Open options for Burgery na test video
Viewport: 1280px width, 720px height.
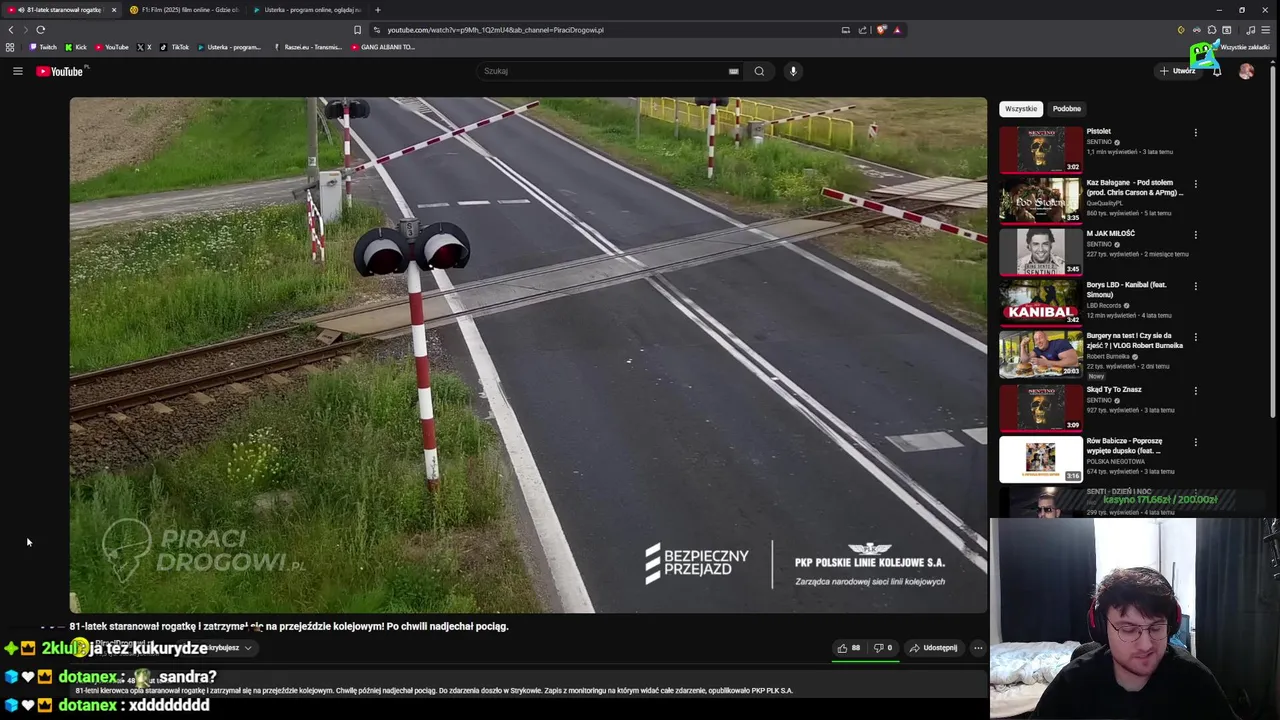[x=1195, y=338]
